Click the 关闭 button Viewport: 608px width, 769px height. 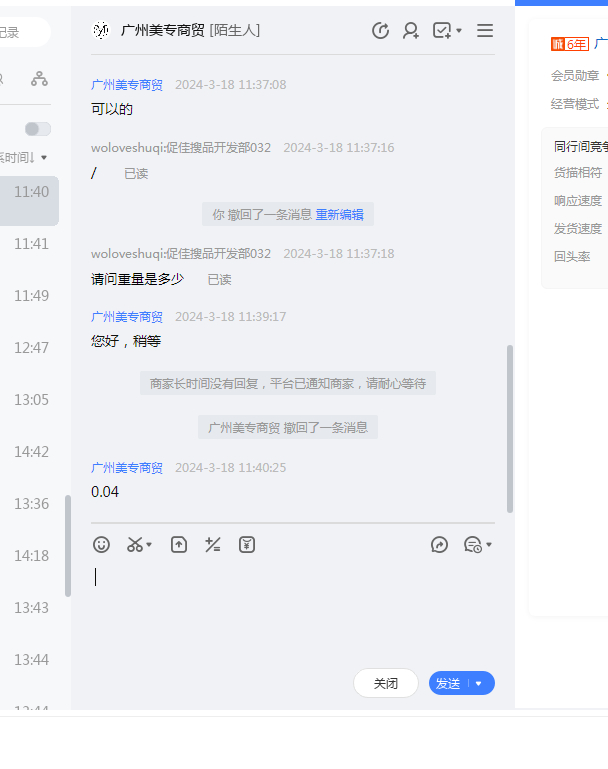(386, 683)
